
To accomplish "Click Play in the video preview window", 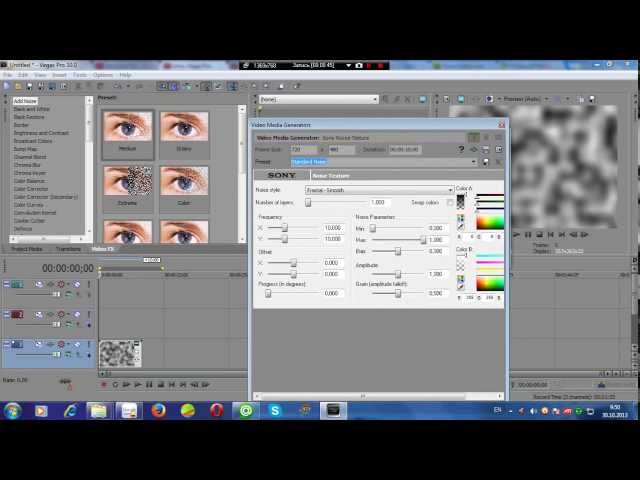I will coord(517,234).
